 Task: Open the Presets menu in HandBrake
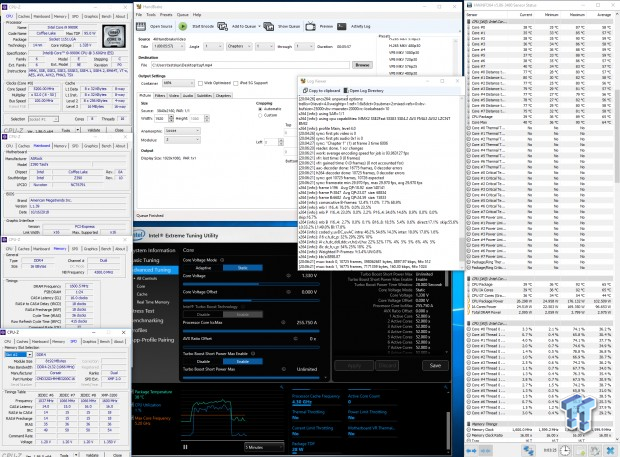[166, 15]
